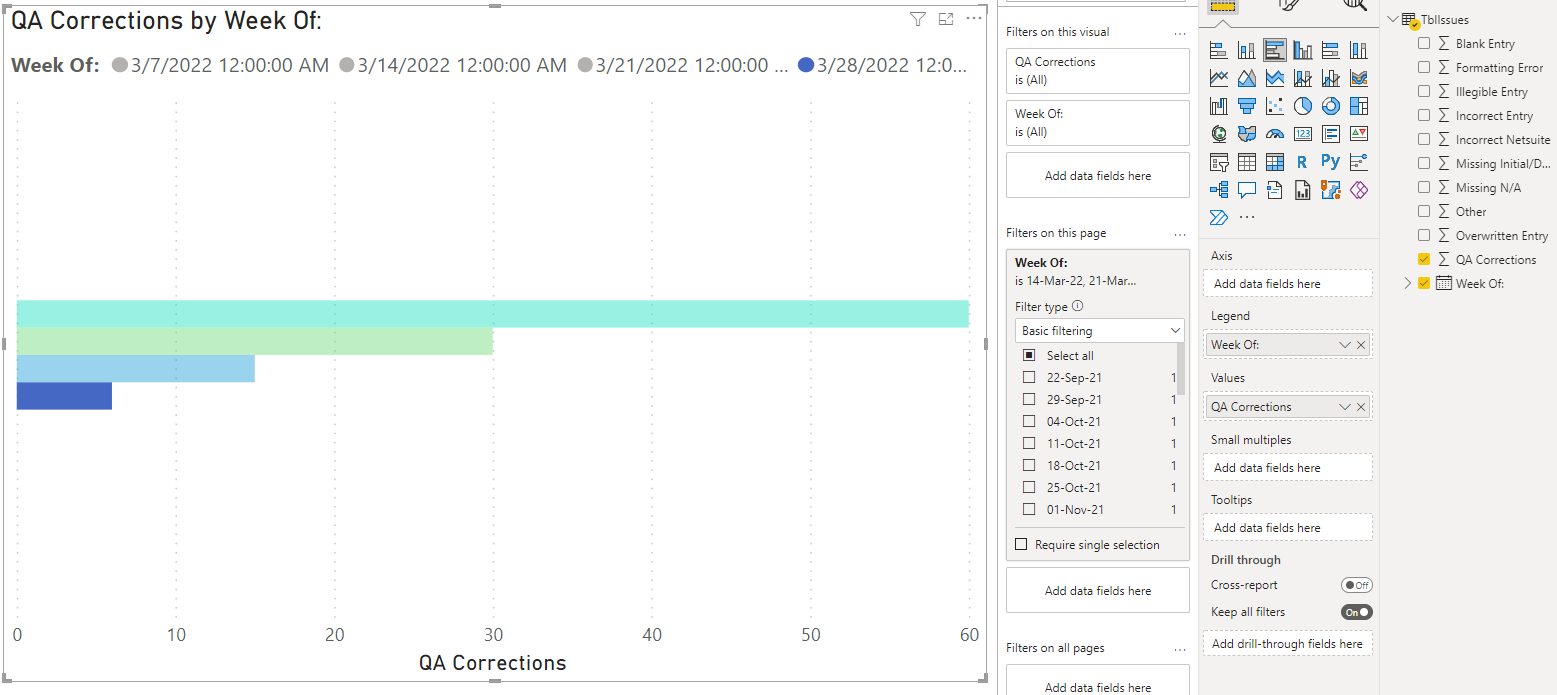The width and height of the screenshot is (1557, 695).
Task: Toggle Keep all filters switch
Action: [x=1357, y=612]
